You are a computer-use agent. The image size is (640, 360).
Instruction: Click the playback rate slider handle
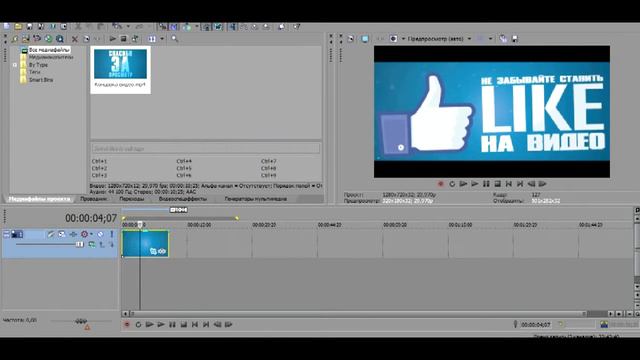coord(81,322)
